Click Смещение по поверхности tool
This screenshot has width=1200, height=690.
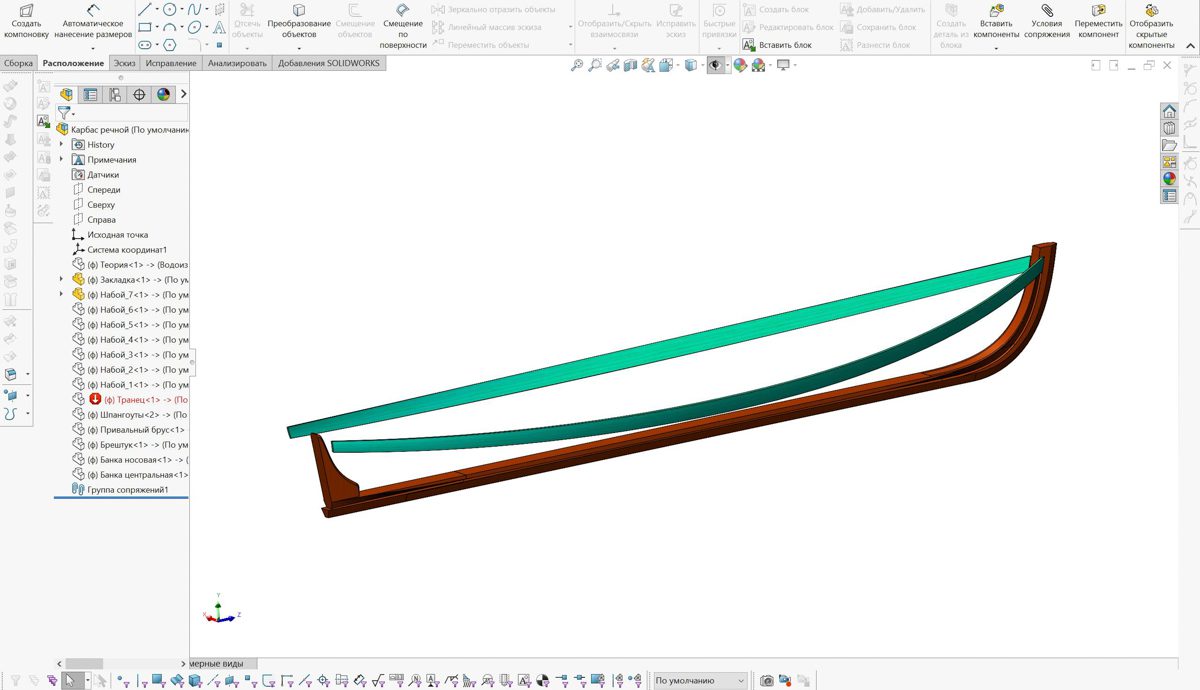click(x=403, y=27)
